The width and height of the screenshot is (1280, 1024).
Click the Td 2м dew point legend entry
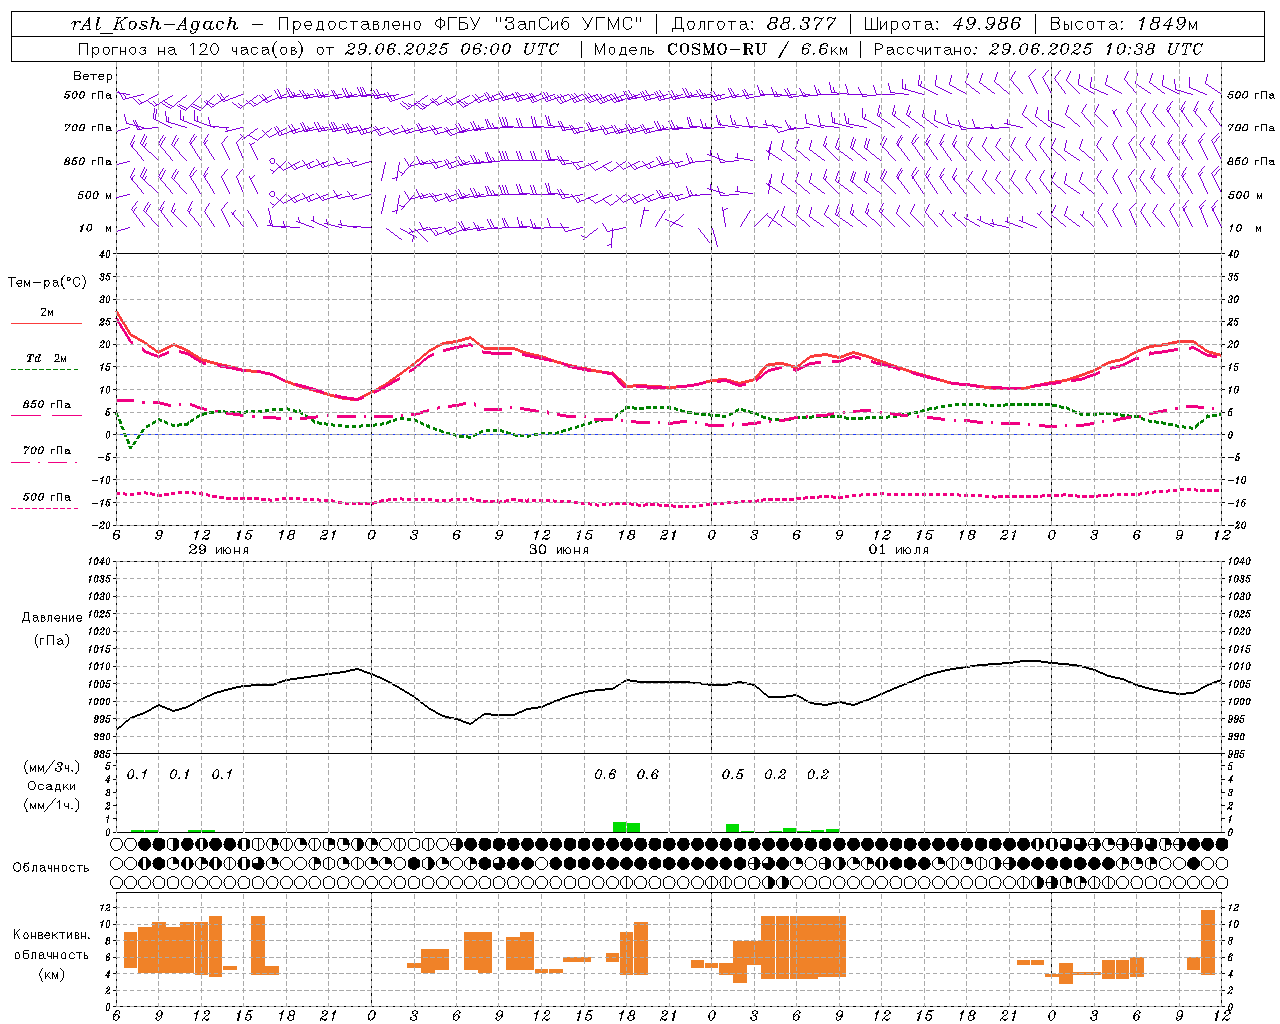point(46,358)
